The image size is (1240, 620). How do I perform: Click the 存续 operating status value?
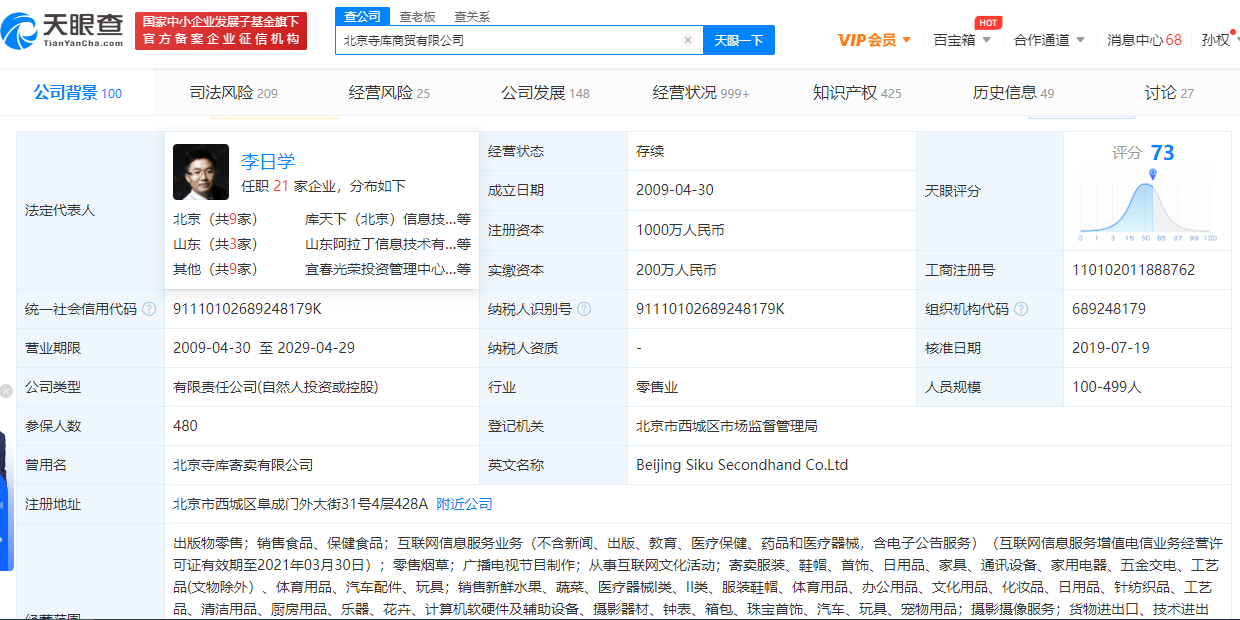(x=650, y=151)
